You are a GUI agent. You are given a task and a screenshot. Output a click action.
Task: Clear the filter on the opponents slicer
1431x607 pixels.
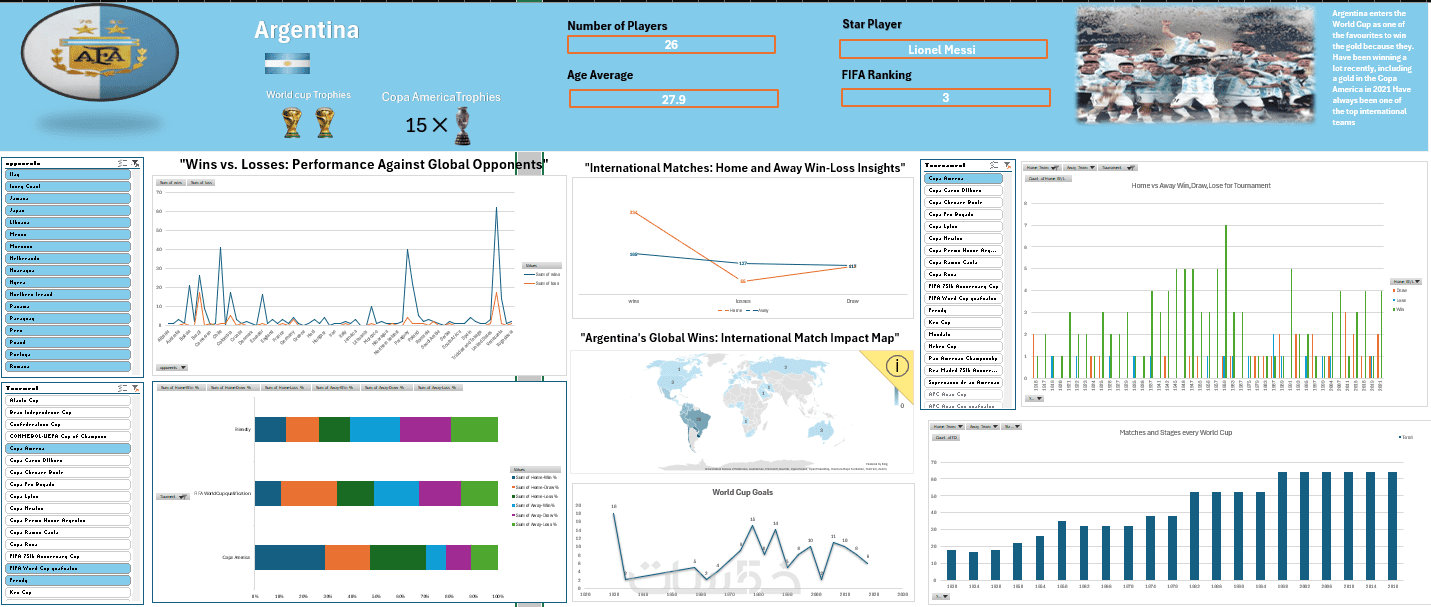(134, 162)
